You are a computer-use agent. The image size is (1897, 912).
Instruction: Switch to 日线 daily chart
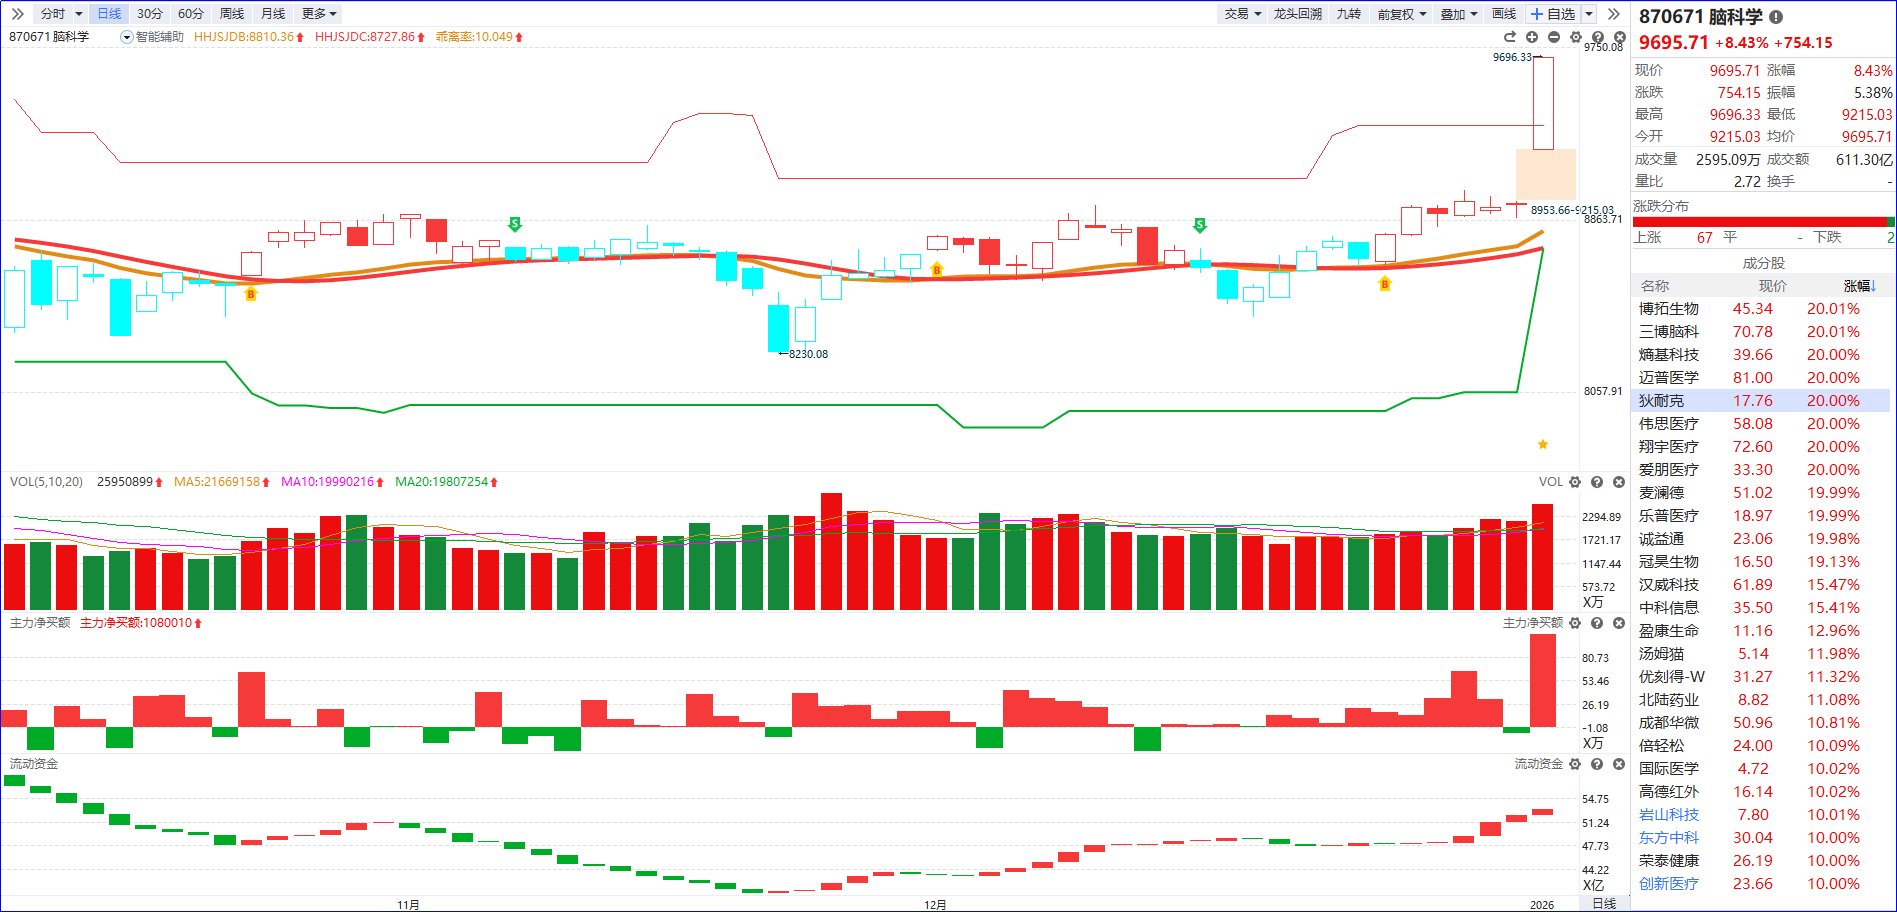(x=109, y=14)
